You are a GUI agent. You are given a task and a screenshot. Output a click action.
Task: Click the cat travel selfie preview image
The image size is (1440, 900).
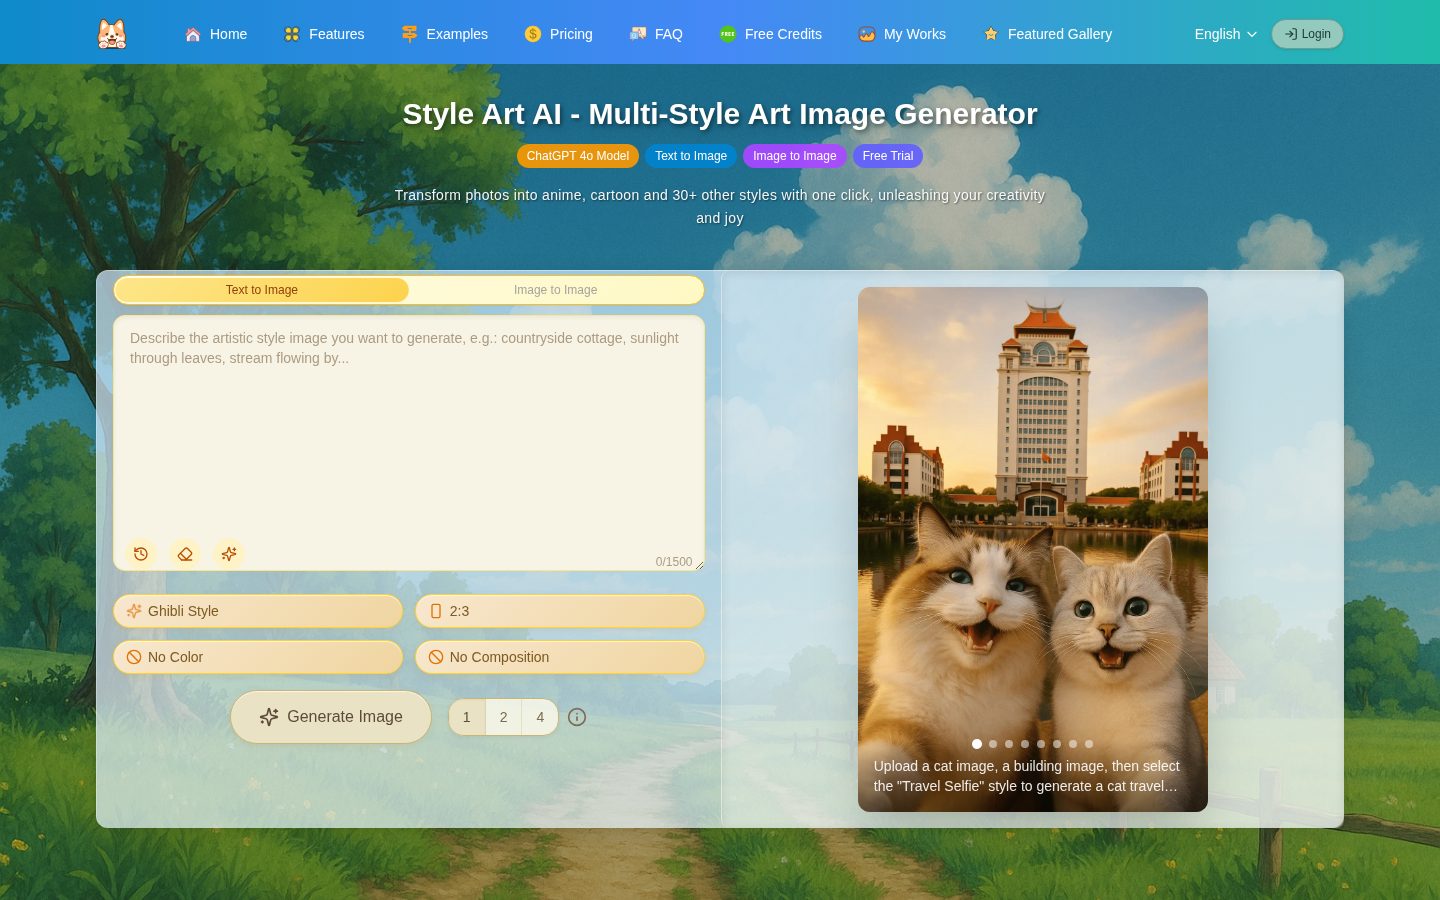(x=1033, y=549)
